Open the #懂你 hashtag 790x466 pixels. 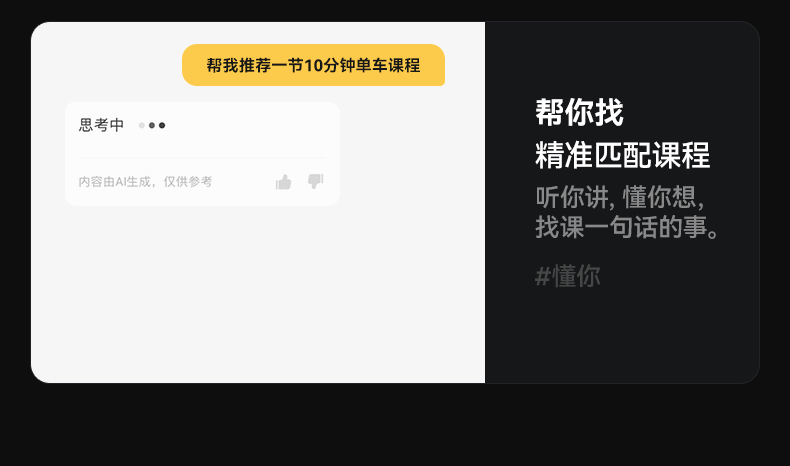567,276
